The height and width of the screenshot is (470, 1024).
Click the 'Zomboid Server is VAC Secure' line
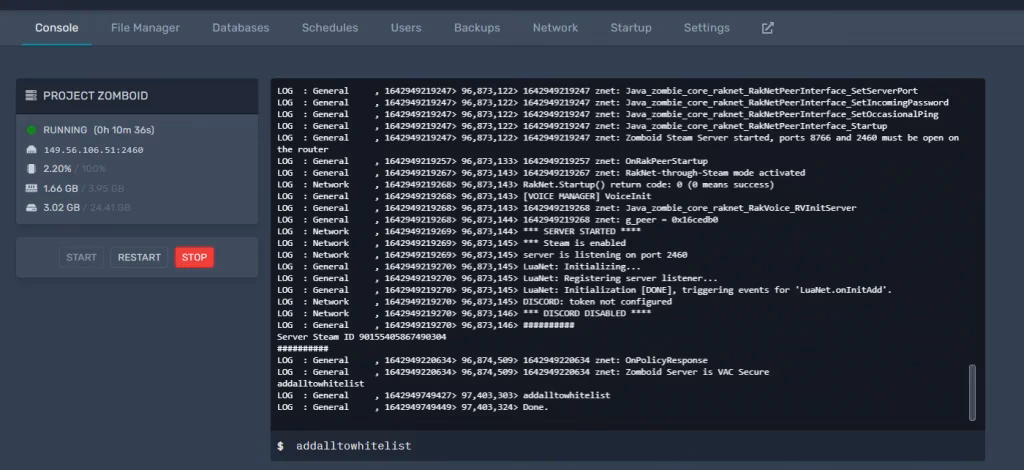[523, 372]
